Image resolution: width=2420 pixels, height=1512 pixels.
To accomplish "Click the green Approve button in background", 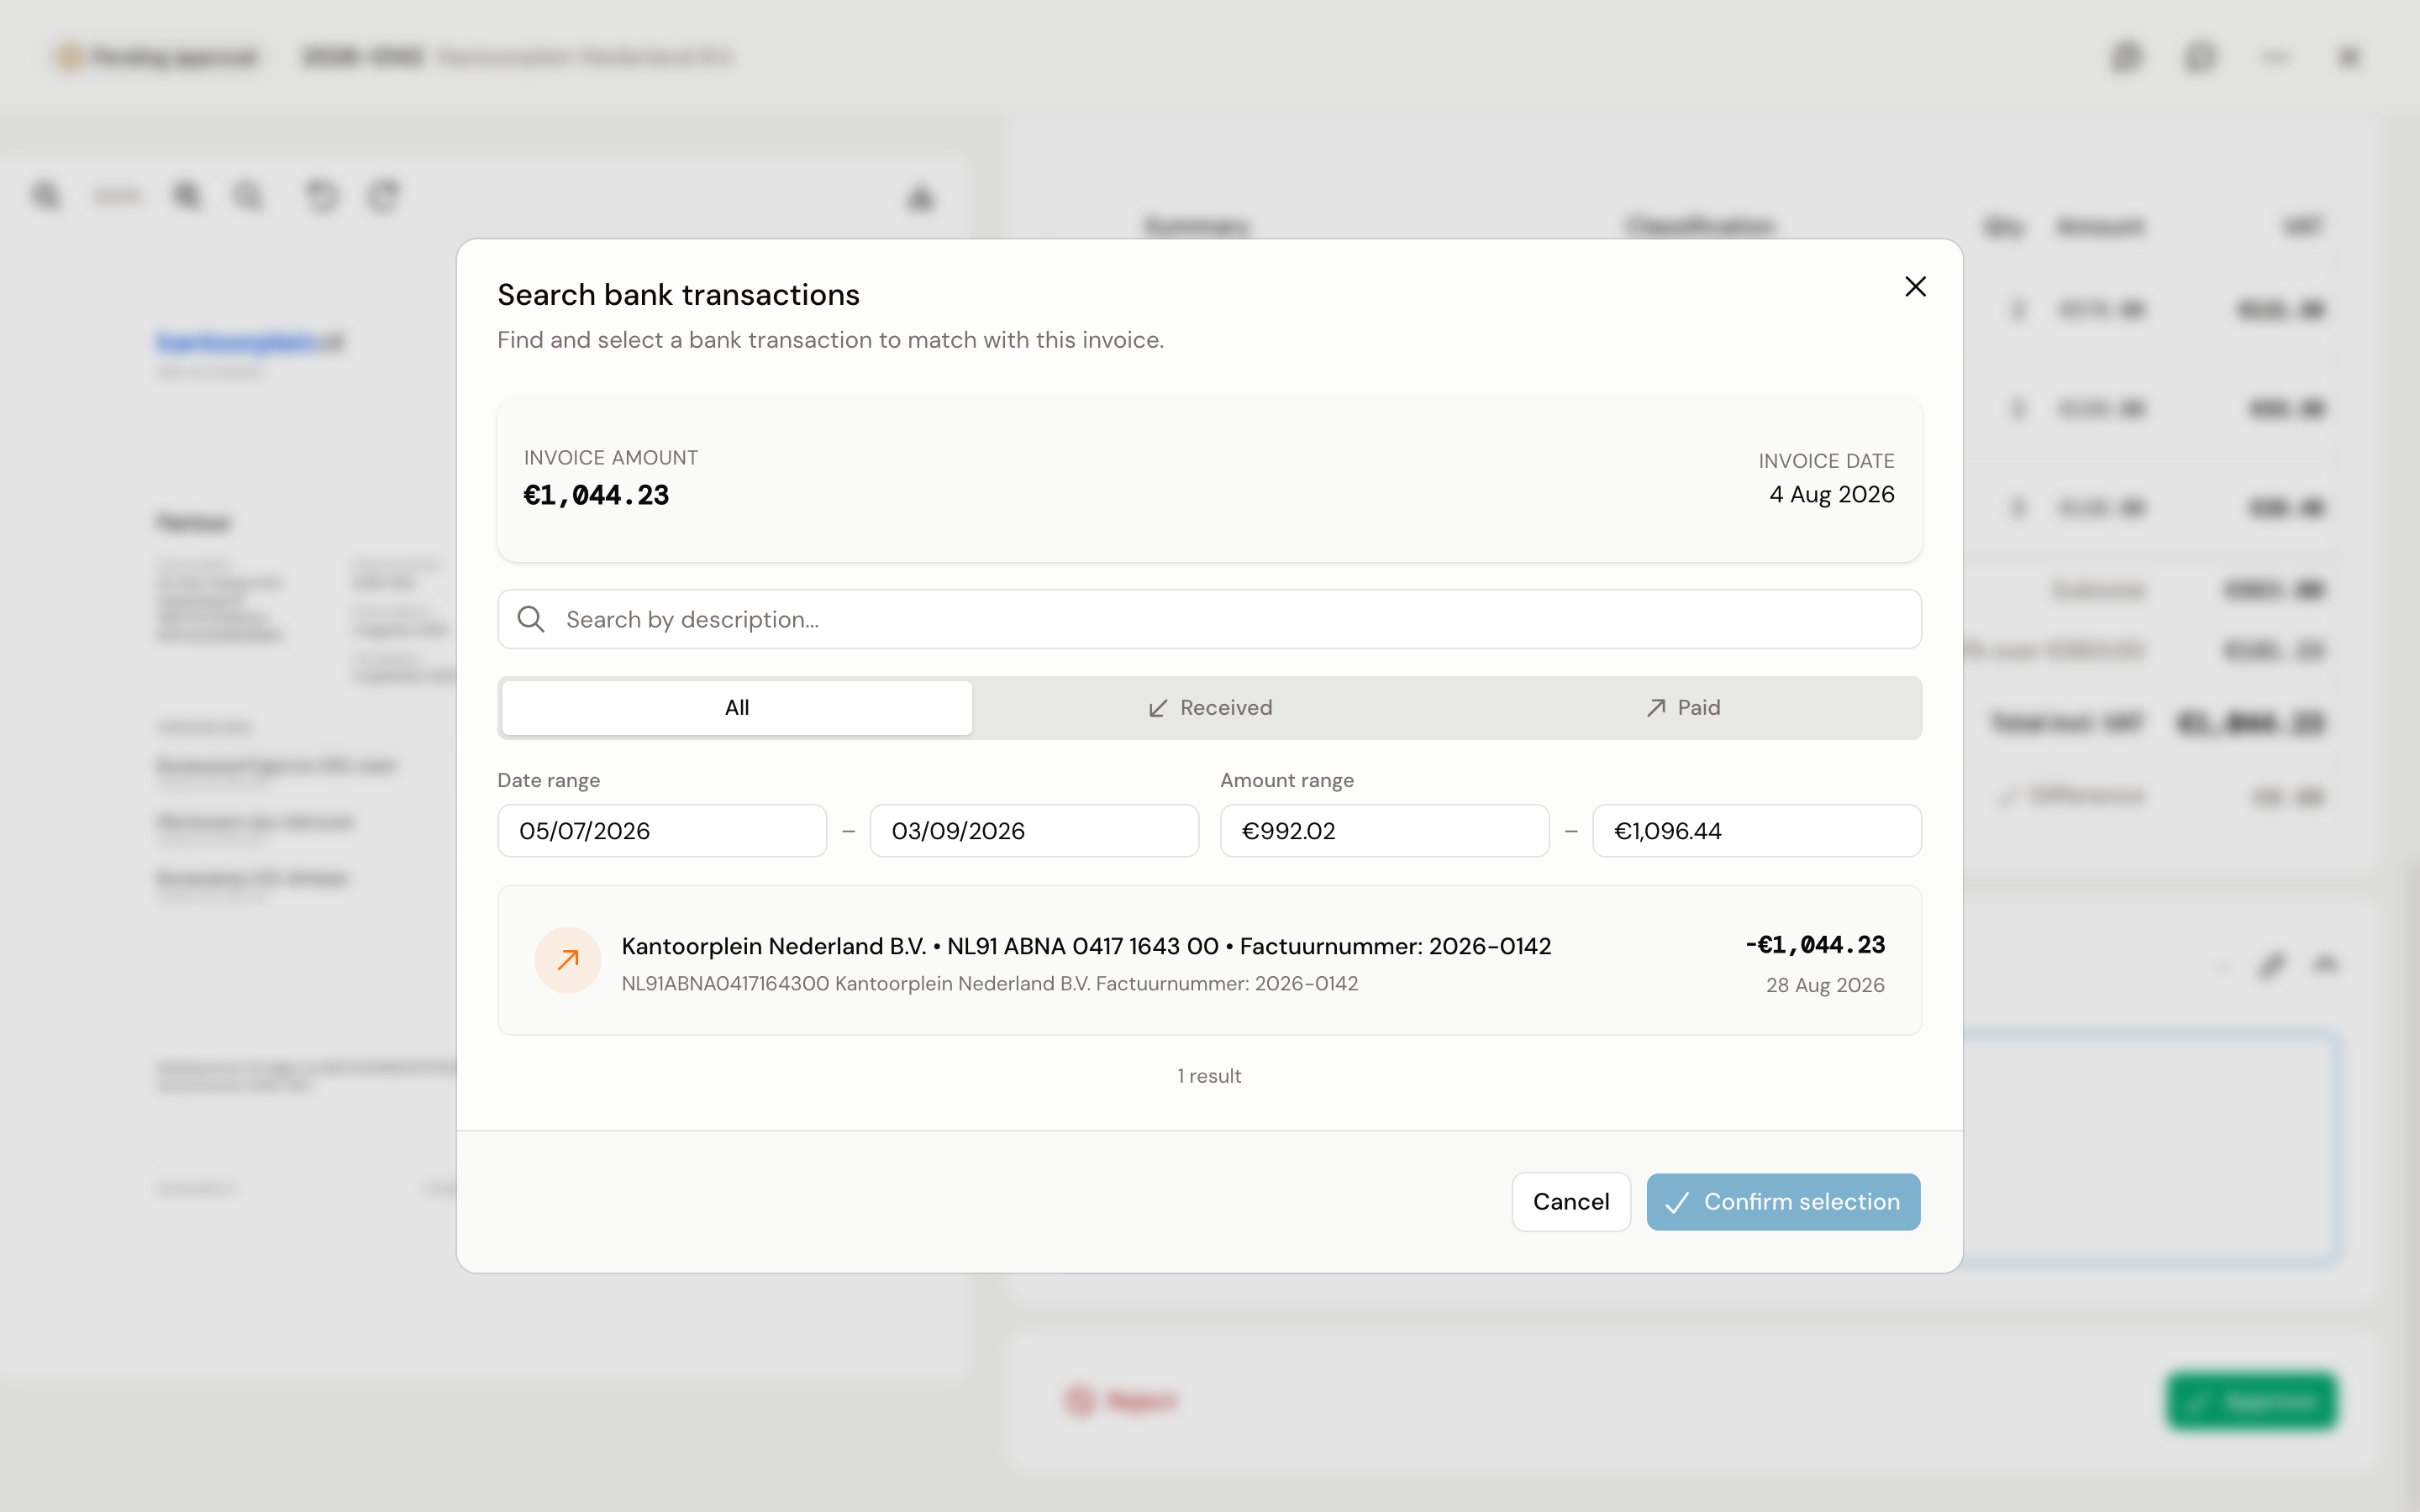I will (2251, 1401).
